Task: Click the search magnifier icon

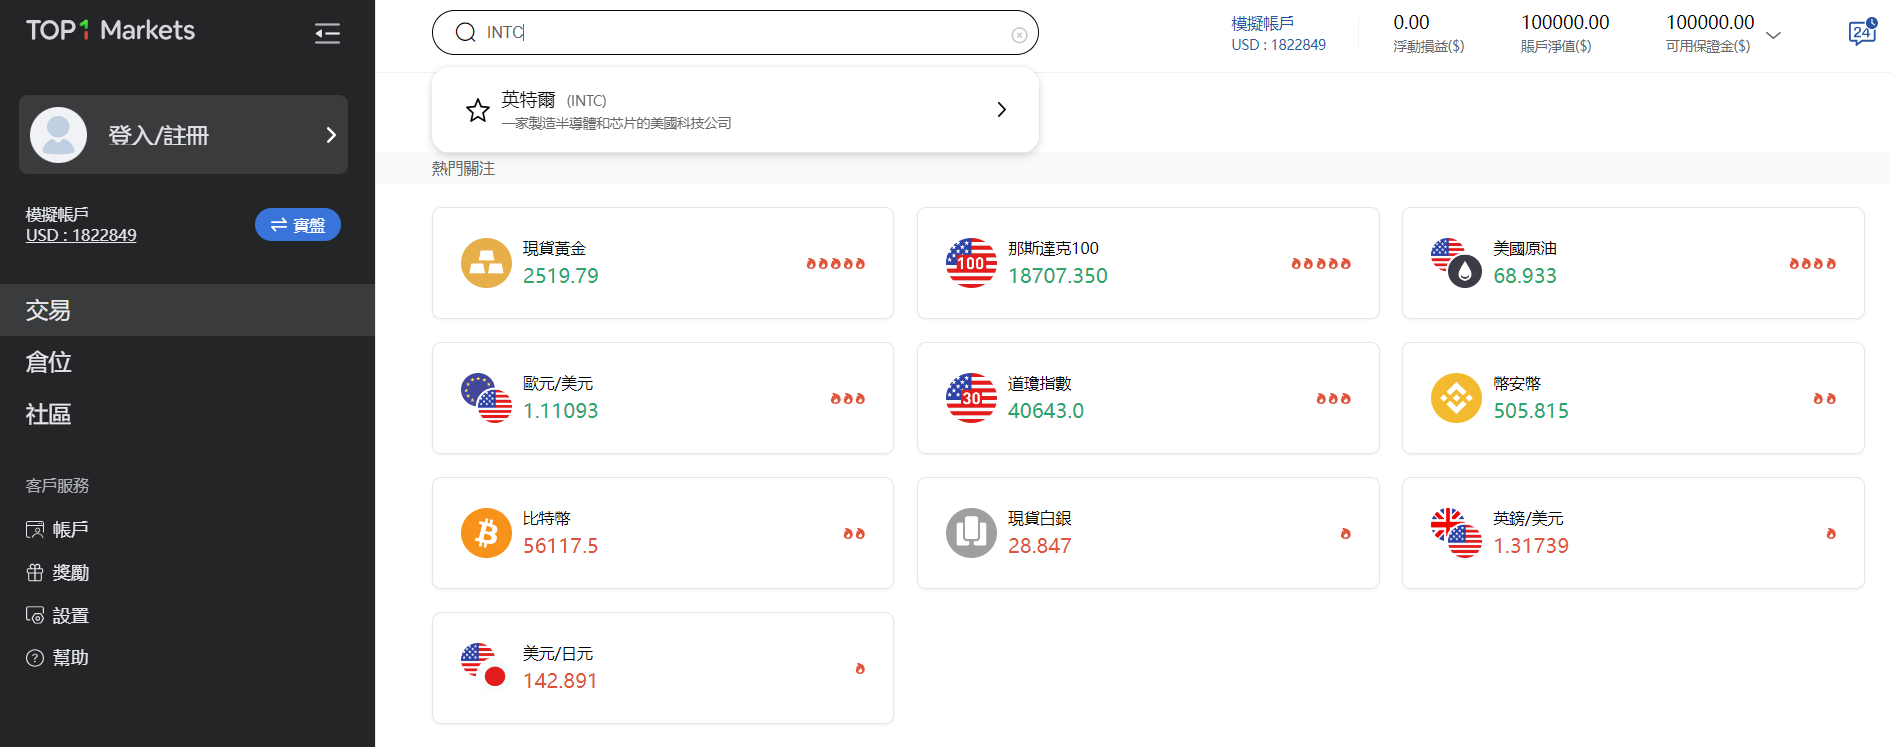Action: [465, 33]
